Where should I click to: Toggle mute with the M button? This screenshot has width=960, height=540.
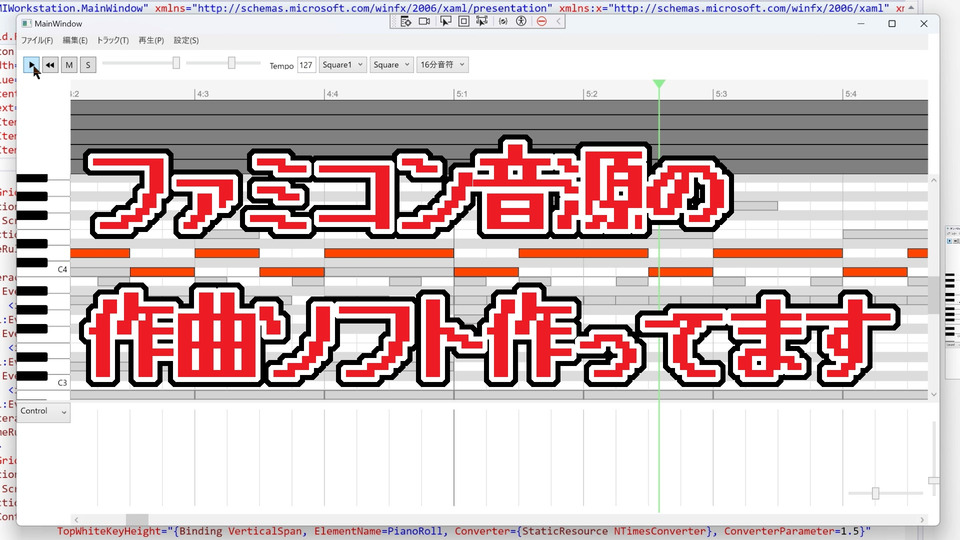click(x=69, y=64)
